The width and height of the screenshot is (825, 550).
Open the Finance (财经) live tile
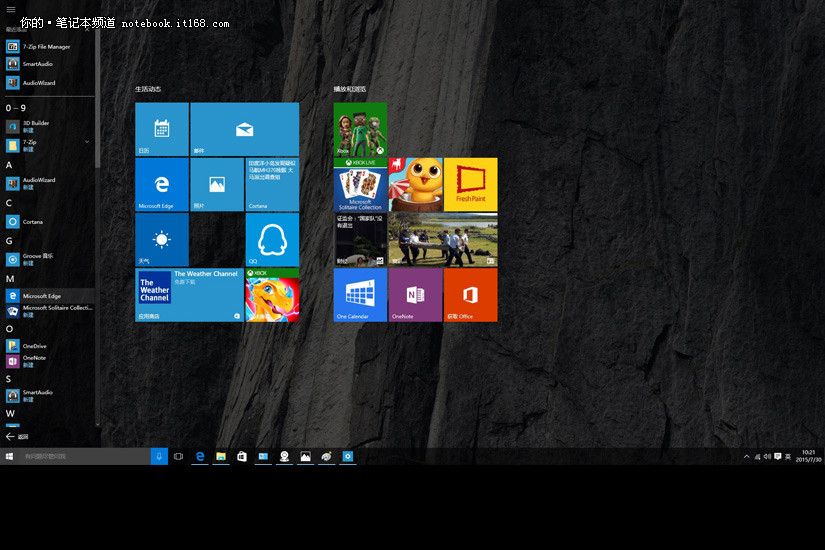pyautogui.click(x=360, y=239)
